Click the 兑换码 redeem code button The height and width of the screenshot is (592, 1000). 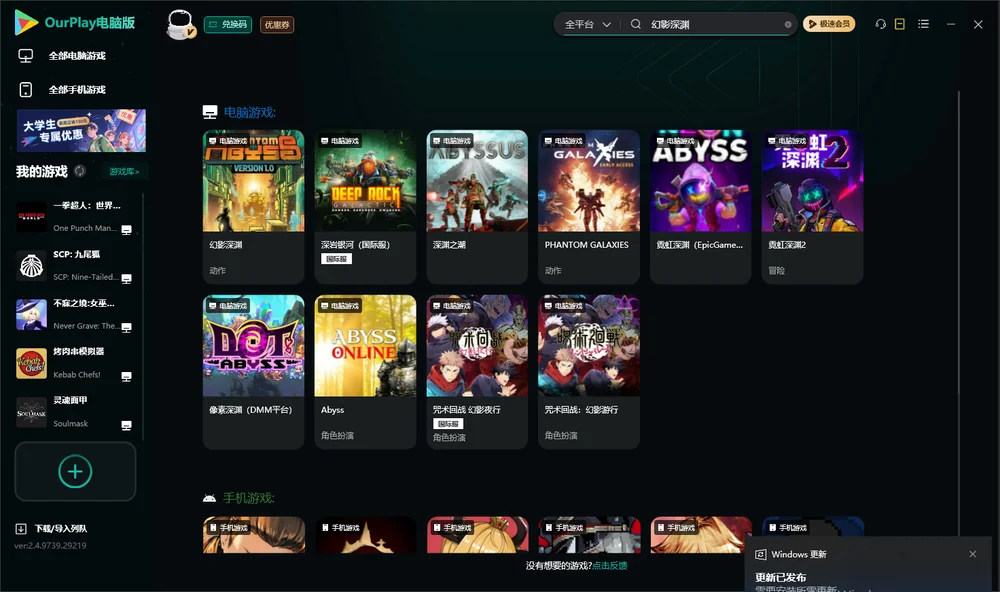[x=228, y=24]
